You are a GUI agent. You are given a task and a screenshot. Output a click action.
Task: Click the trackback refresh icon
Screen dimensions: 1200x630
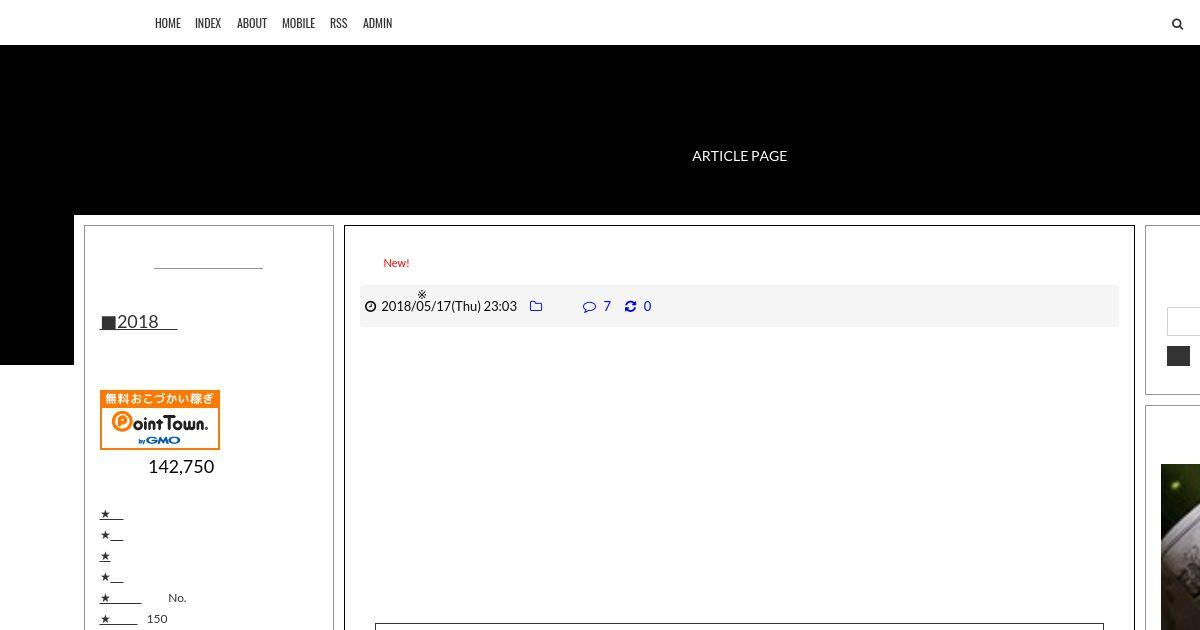(630, 306)
